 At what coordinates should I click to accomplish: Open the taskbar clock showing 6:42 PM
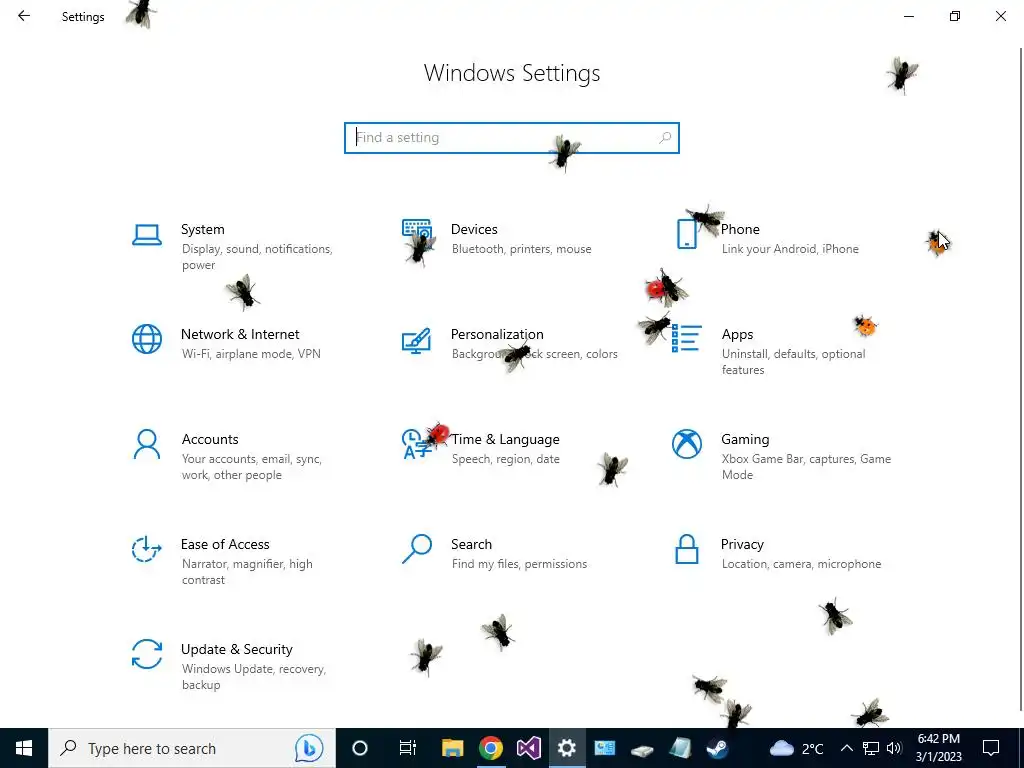coord(938,748)
